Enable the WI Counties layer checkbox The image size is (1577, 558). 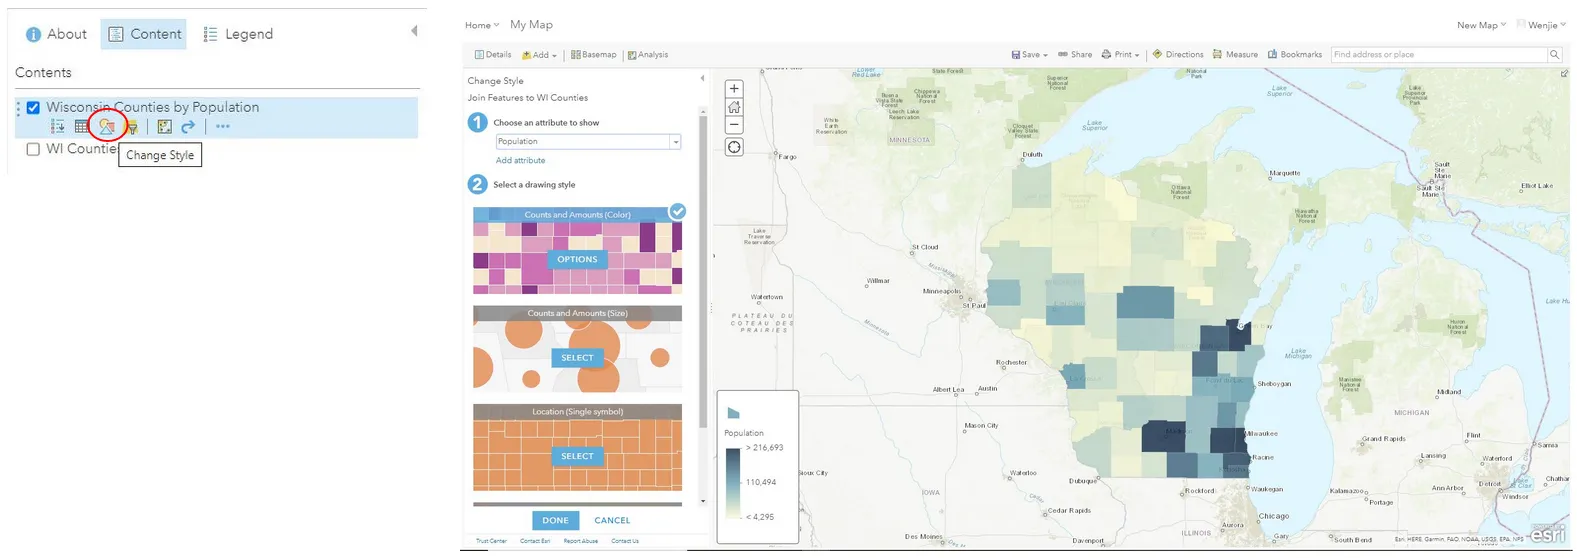coord(33,149)
